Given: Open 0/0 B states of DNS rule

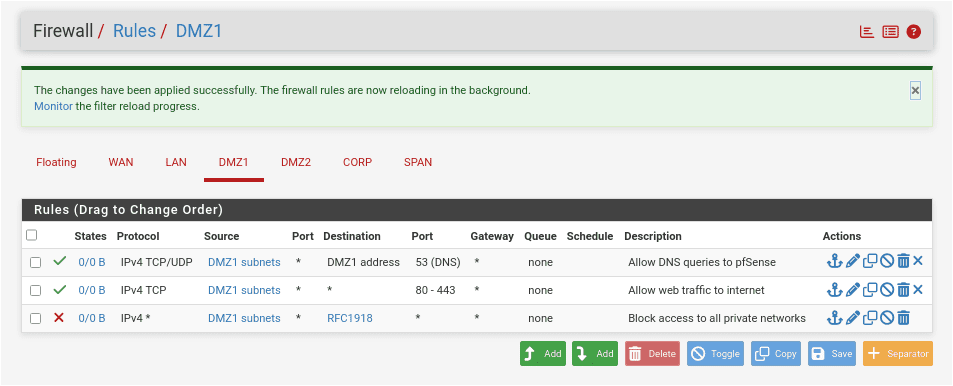Looking at the screenshot, I should 92,263.
